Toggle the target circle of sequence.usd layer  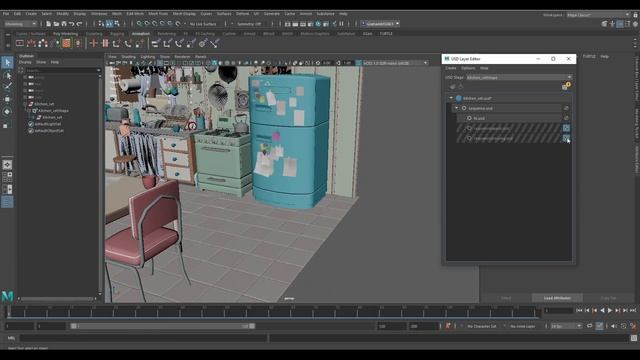coord(464,108)
